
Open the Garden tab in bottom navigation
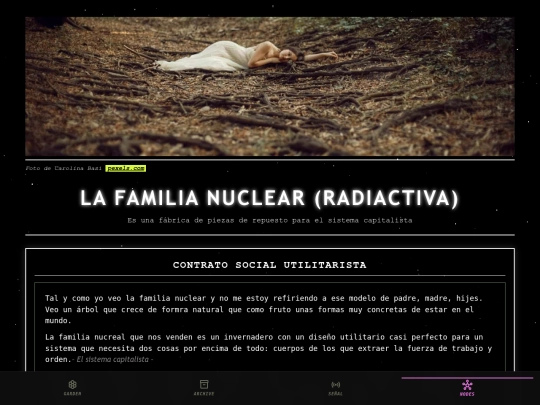click(72, 388)
